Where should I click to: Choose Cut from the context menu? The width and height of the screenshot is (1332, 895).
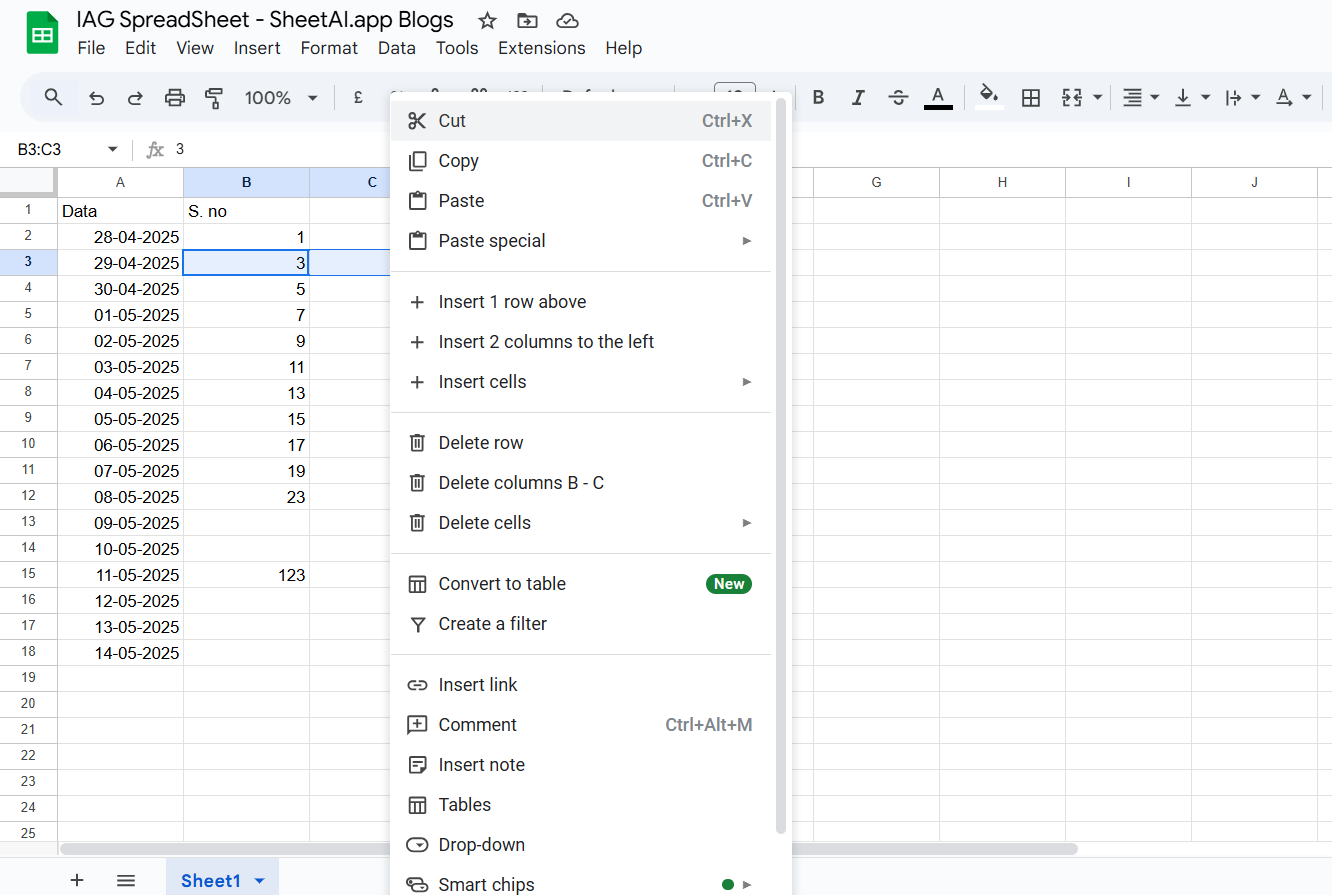coord(581,121)
